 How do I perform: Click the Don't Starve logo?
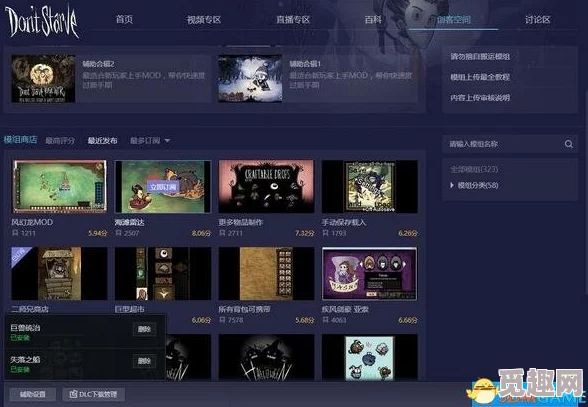(42, 22)
